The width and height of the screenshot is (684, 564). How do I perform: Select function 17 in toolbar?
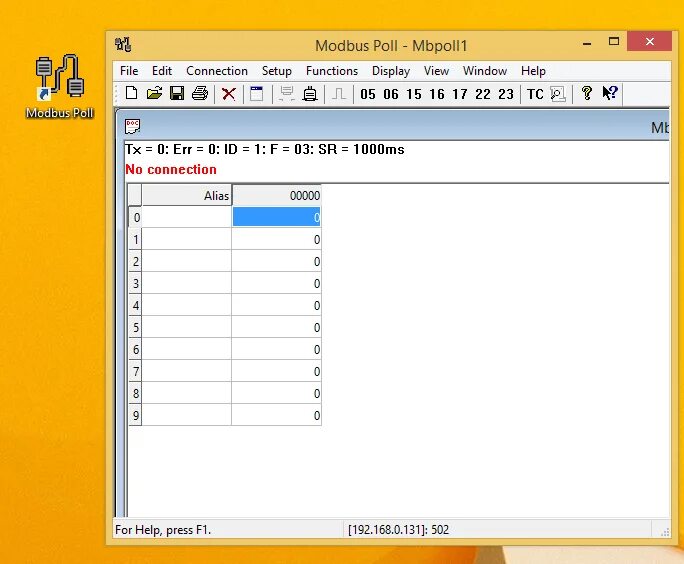pyautogui.click(x=460, y=94)
